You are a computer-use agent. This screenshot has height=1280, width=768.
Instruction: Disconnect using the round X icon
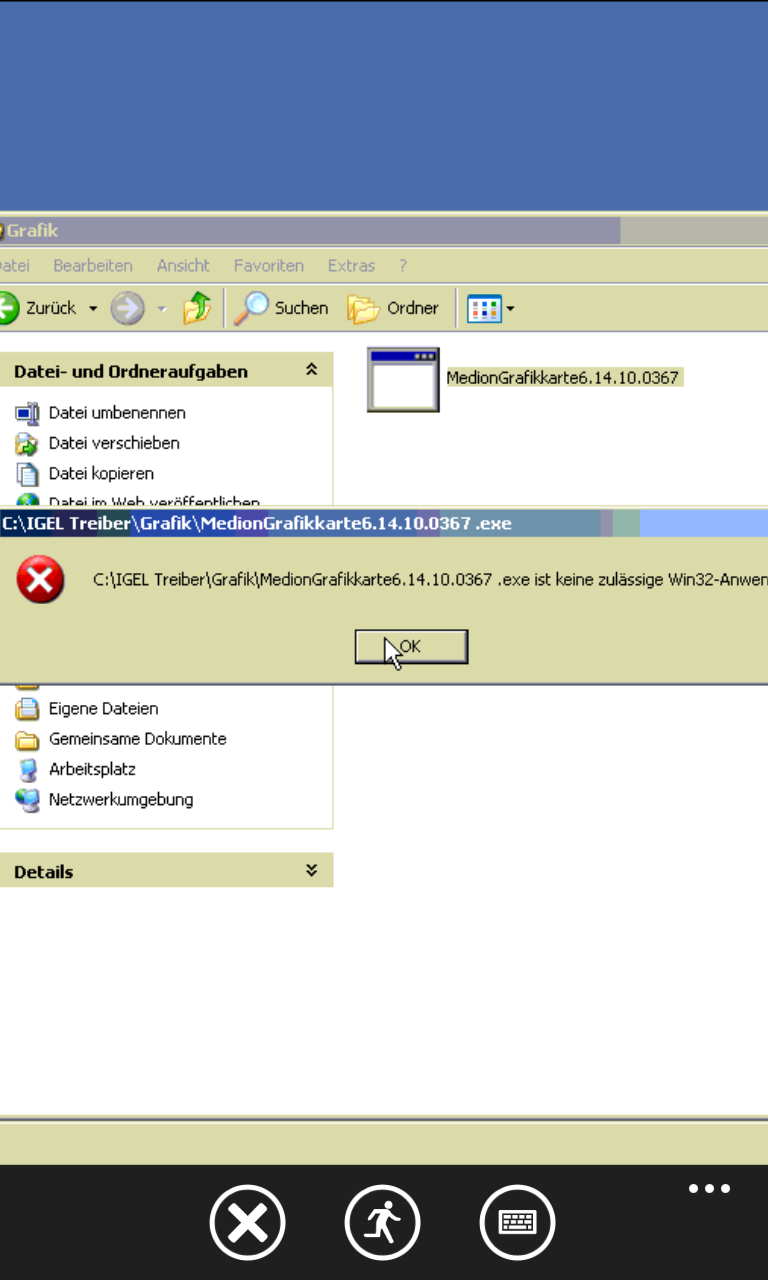(247, 1222)
